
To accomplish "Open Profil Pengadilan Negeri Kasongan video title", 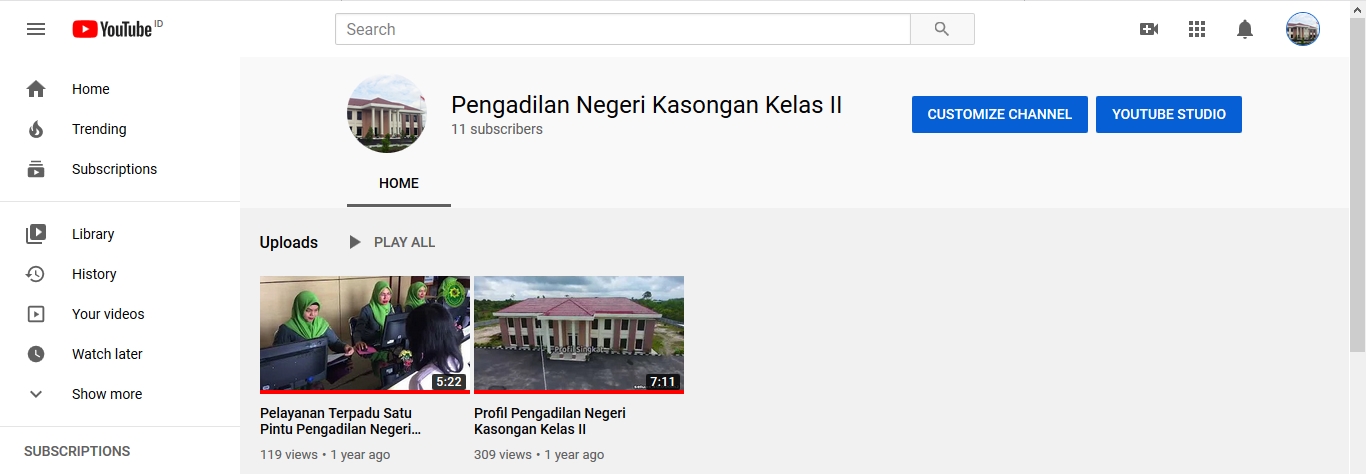I will pyautogui.click(x=550, y=421).
